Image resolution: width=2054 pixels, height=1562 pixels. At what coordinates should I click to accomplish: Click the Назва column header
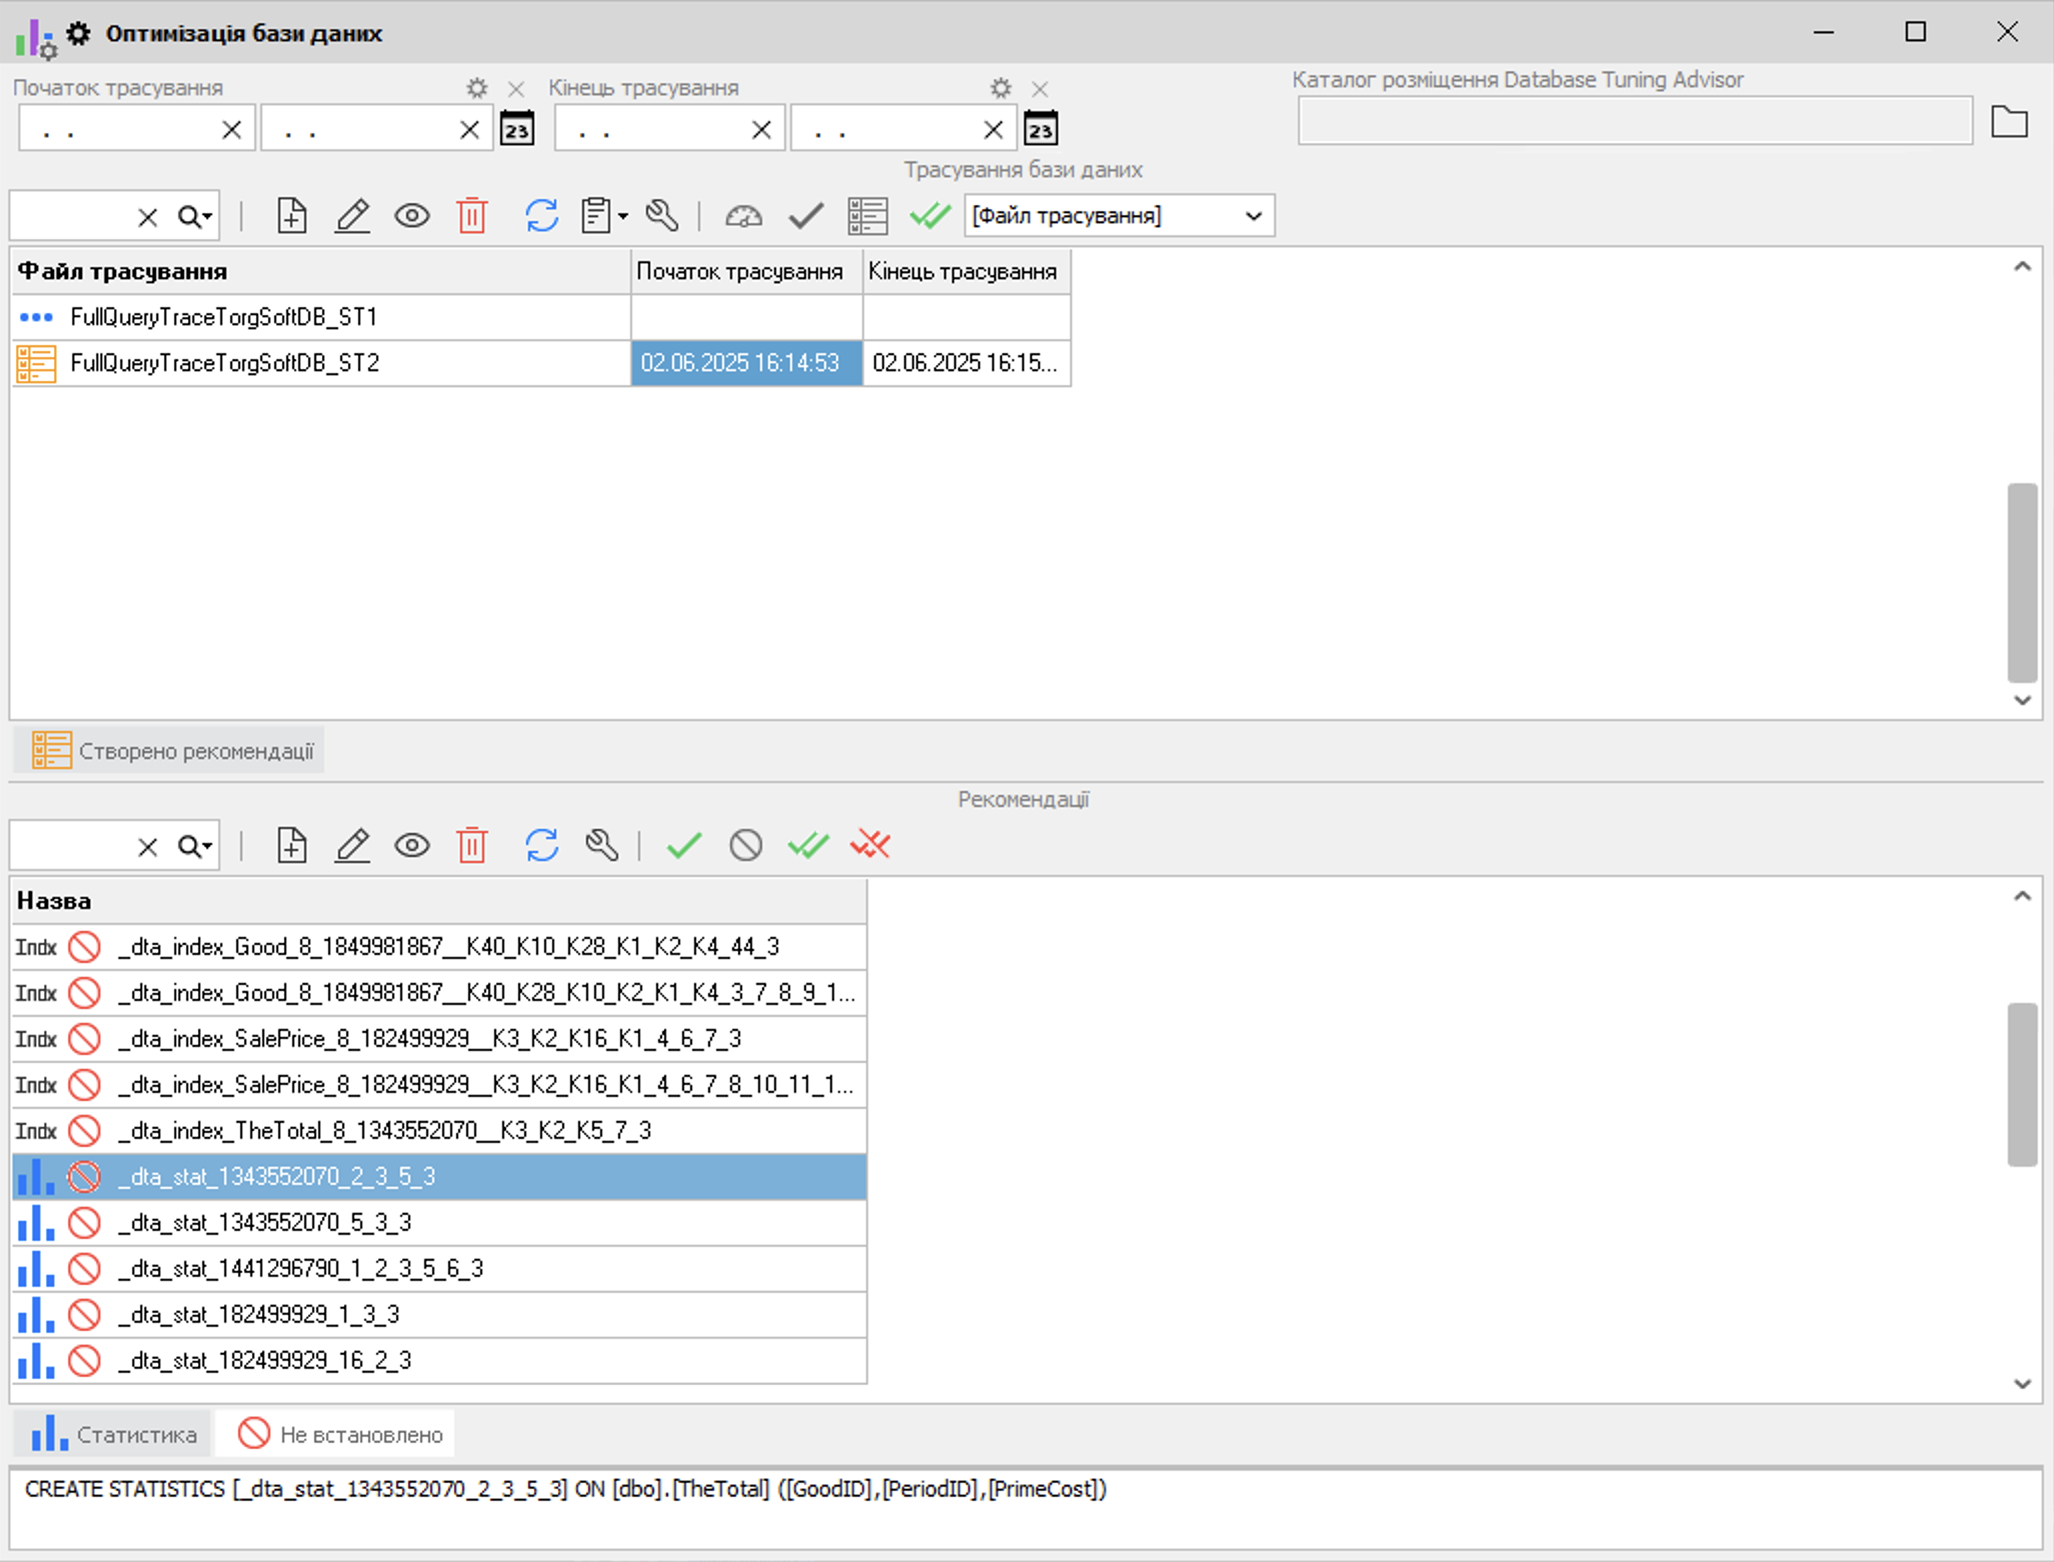[x=438, y=901]
